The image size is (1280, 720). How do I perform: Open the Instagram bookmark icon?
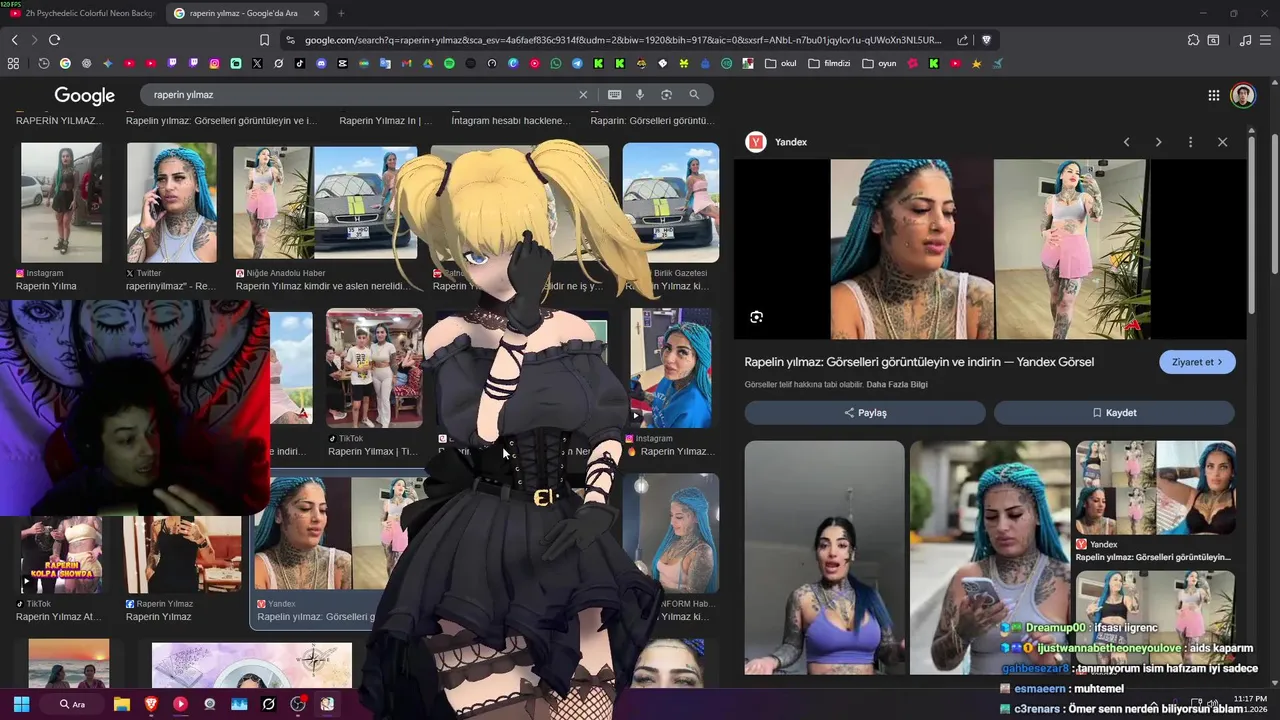click(214, 63)
